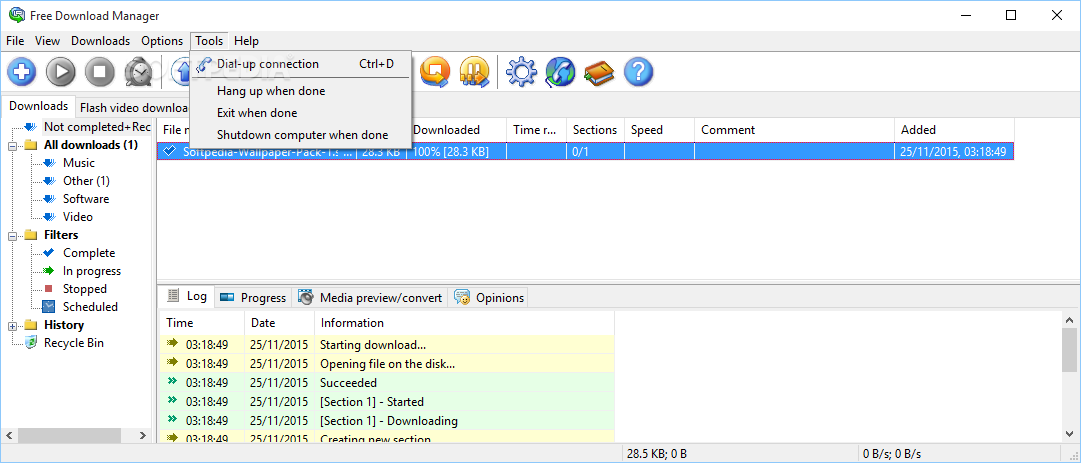This screenshot has width=1081, height=463.
Task: Click the globe phone dial-up toolbar icon
Action: [x=560, y=71]
